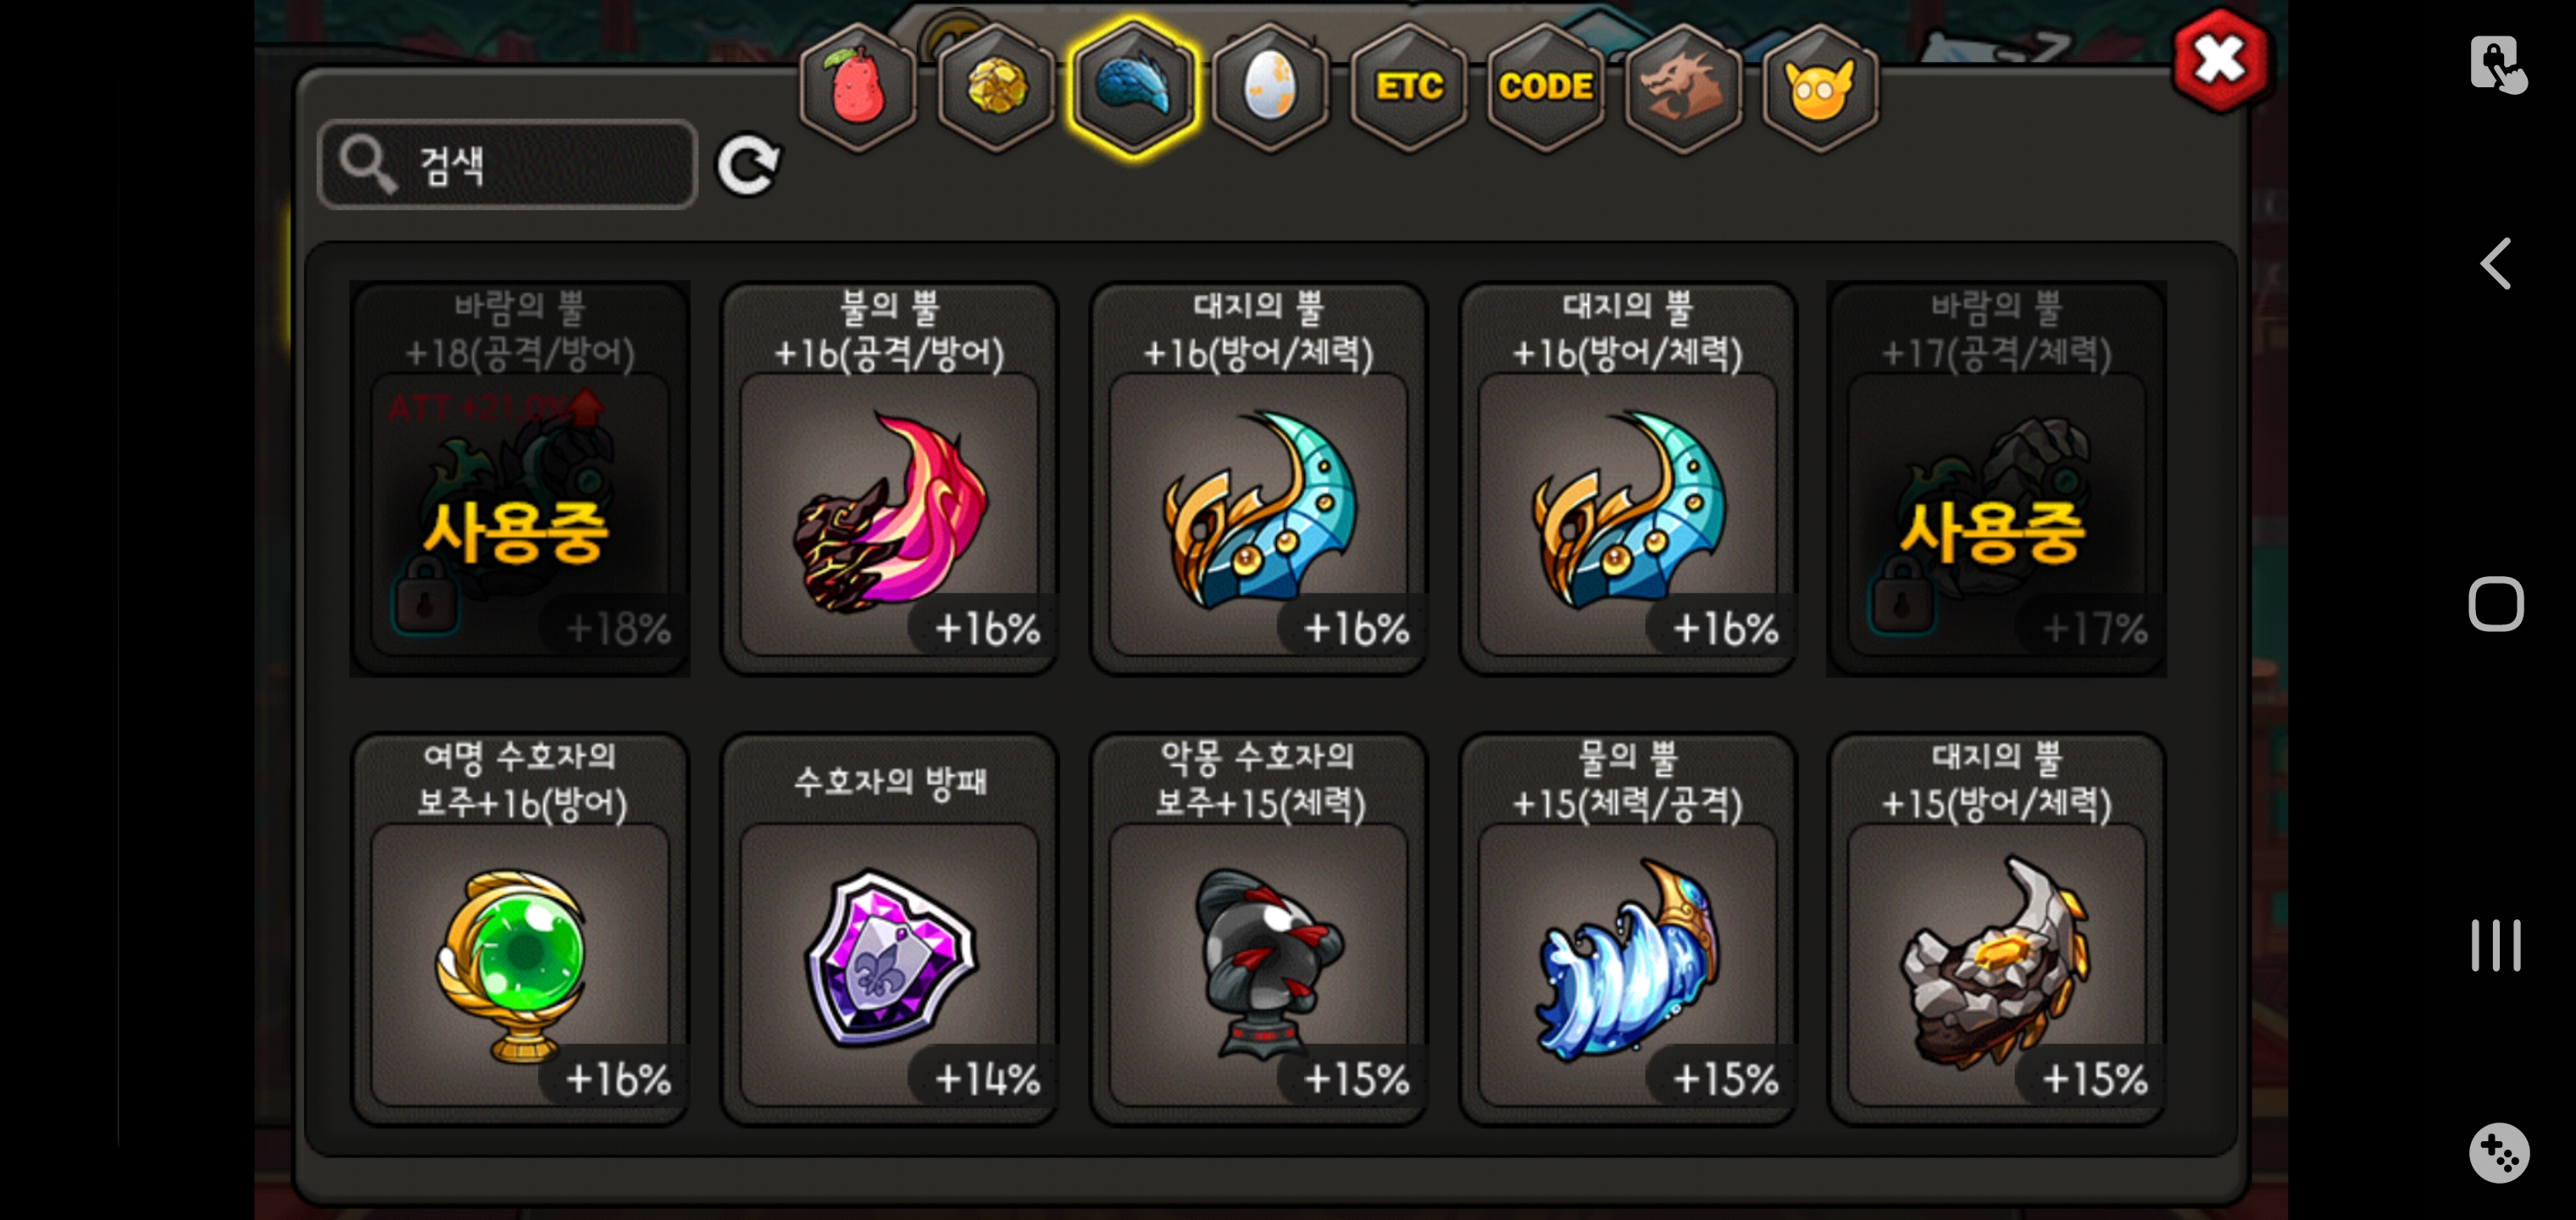Open the ETC category tab

(1408, 88)
